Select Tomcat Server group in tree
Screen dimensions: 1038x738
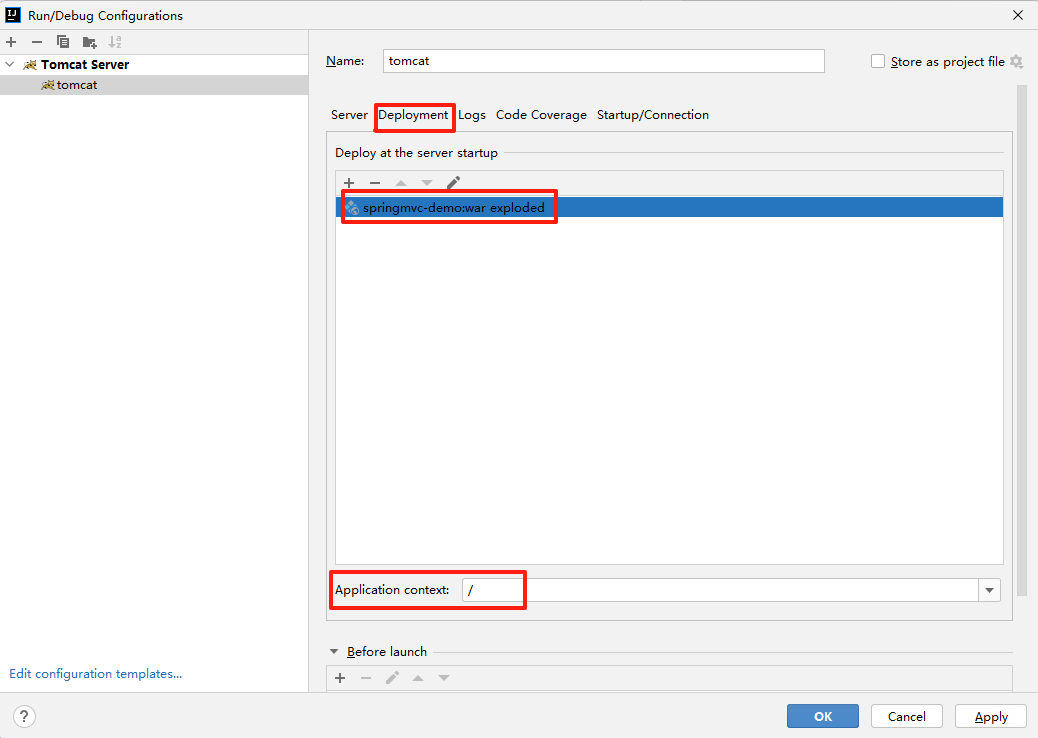point(85,64)
